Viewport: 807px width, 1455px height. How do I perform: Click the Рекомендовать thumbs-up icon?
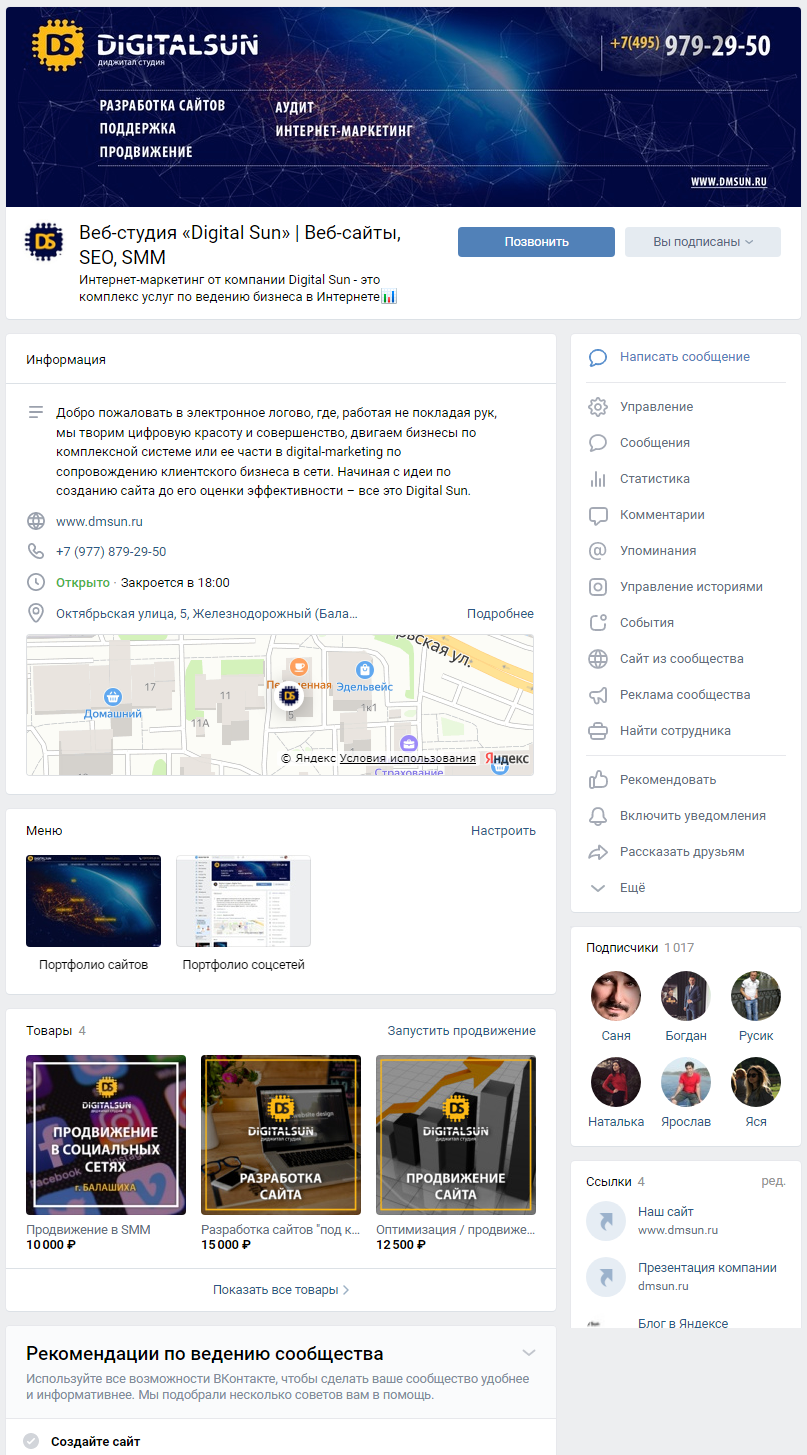(598, 779)
